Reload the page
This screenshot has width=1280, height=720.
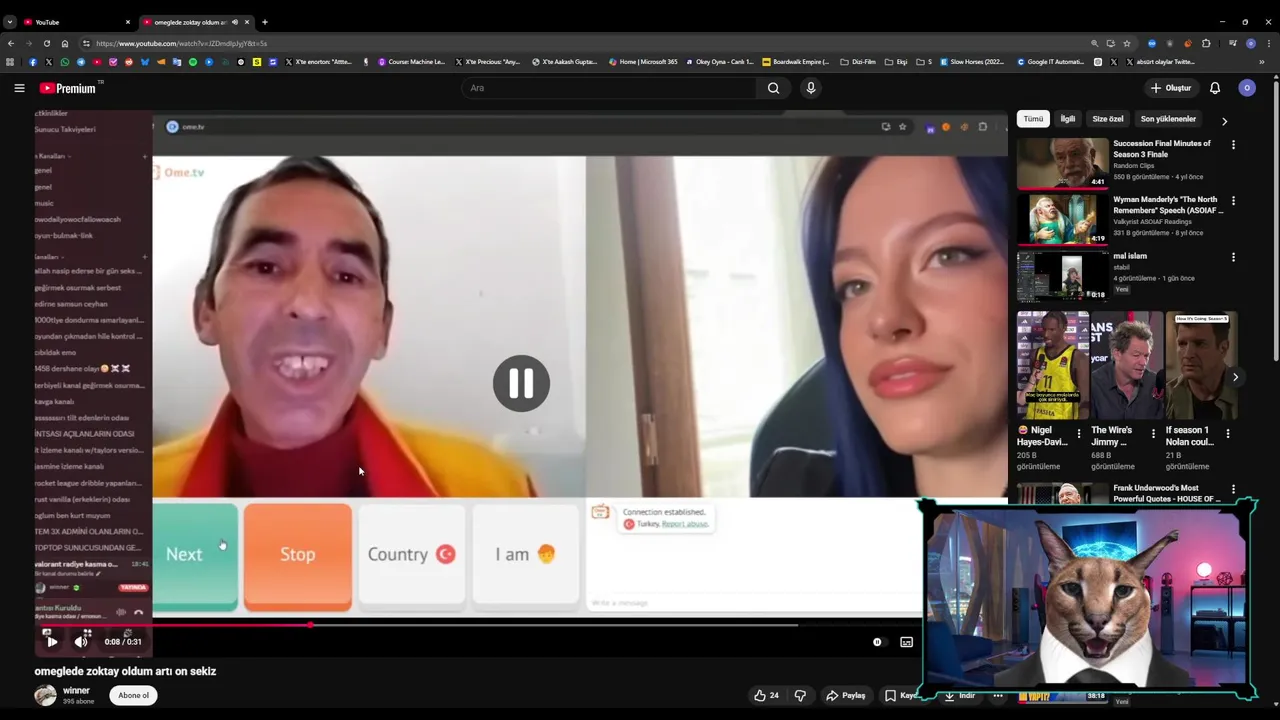click(47, 43)
